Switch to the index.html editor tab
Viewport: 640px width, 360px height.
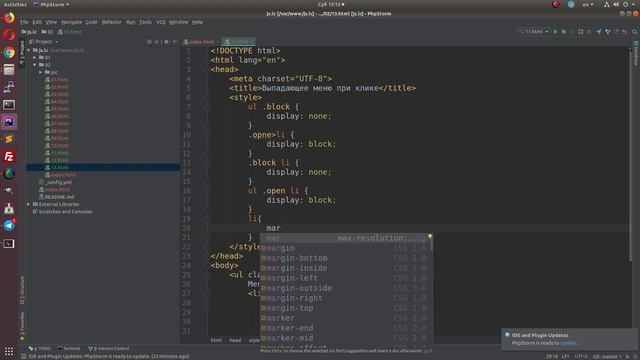click(200, 42)
